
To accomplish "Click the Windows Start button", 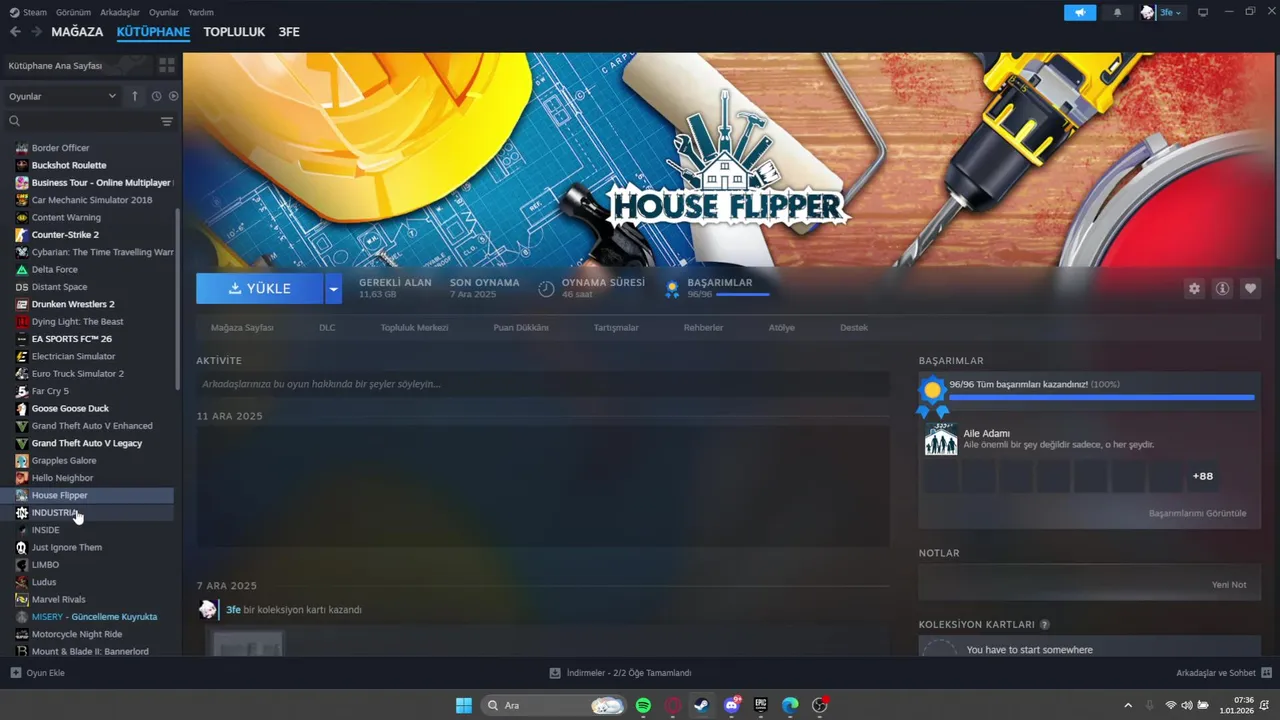I will click(x=464, y=705).
